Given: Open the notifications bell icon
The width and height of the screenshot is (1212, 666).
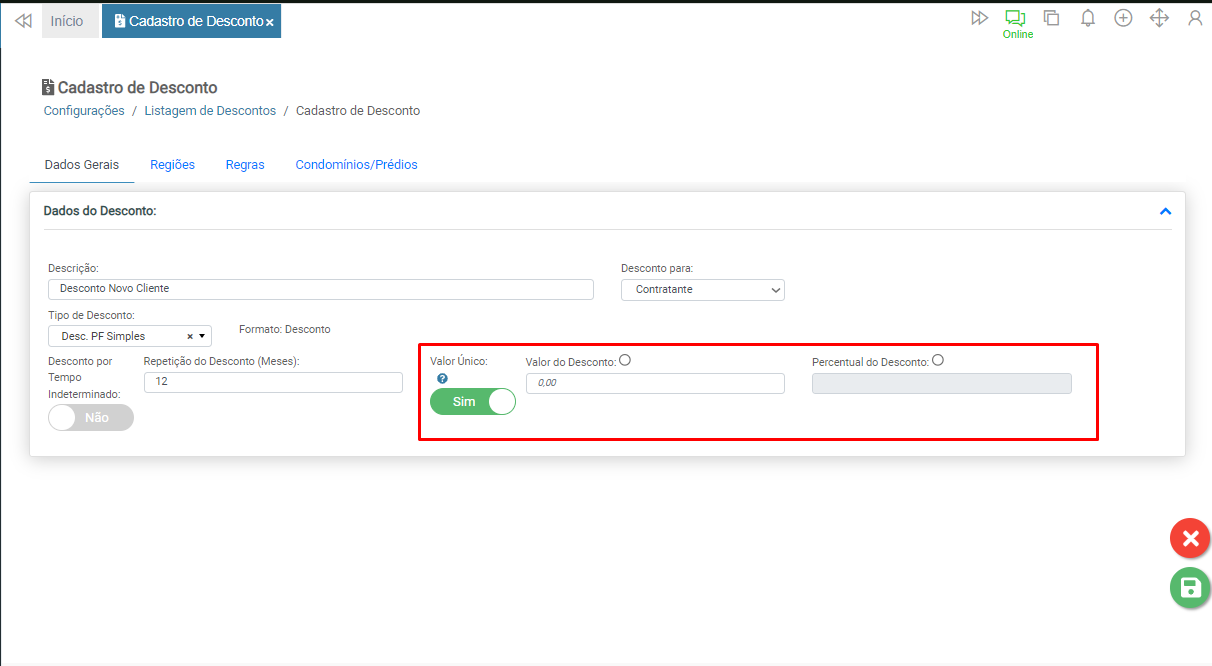Looking at the screenshot, I should 1087,18.
